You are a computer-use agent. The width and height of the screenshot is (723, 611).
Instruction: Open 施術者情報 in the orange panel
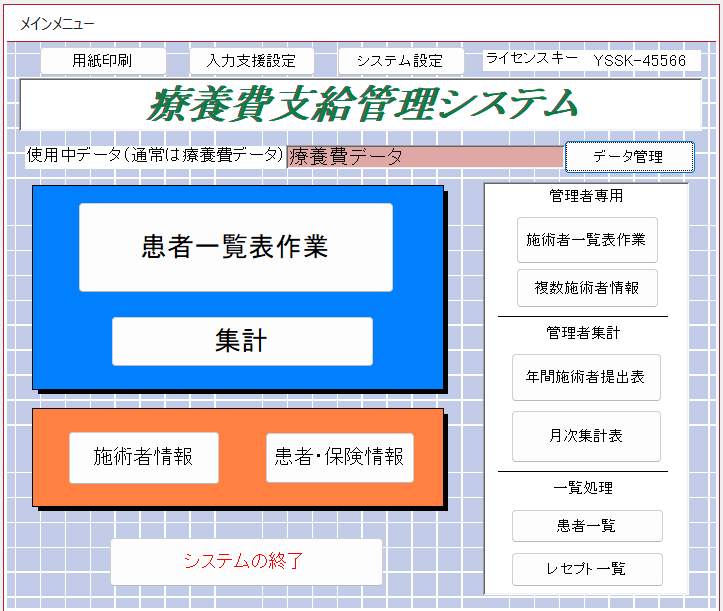pyautogui.click(x=143, y=457)
